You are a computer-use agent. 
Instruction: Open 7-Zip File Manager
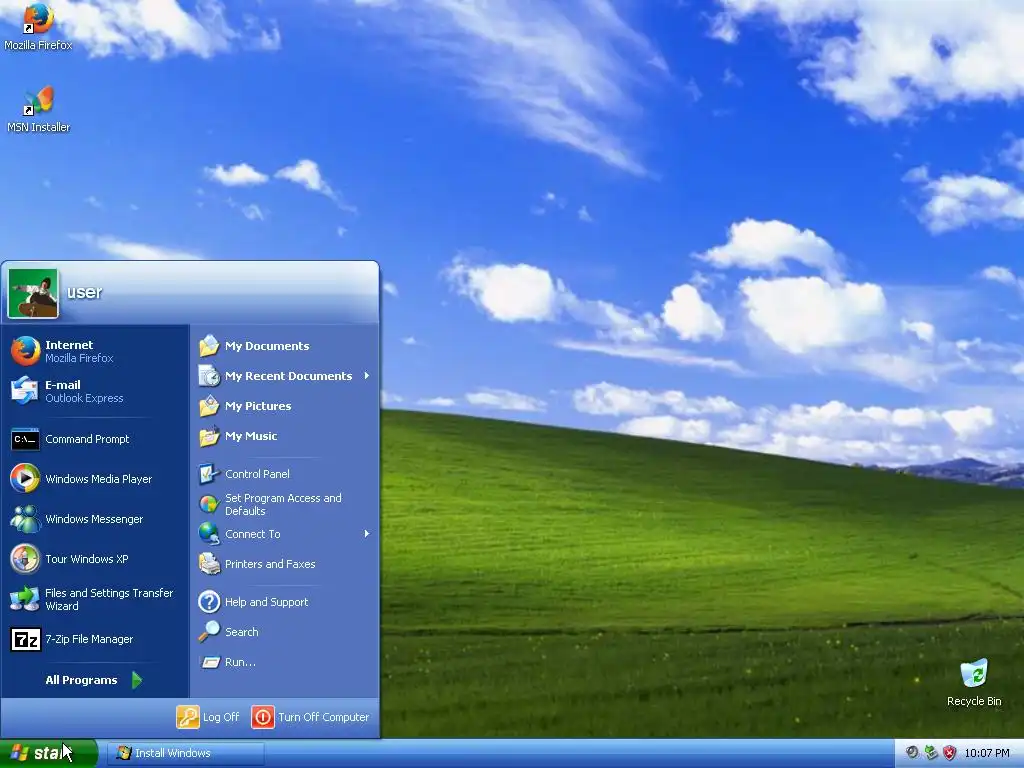coord(95,639)
